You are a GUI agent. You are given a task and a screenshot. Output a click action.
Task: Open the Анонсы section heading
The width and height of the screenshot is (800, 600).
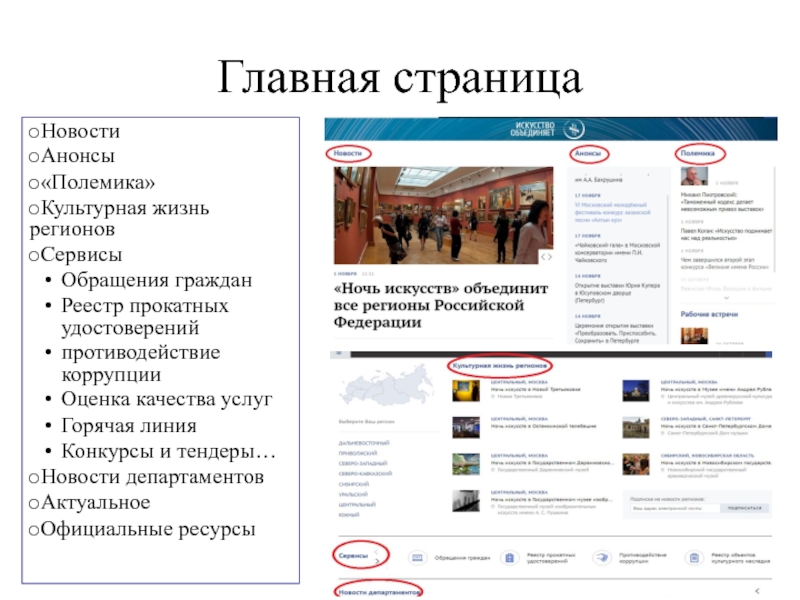click(588, 154)
